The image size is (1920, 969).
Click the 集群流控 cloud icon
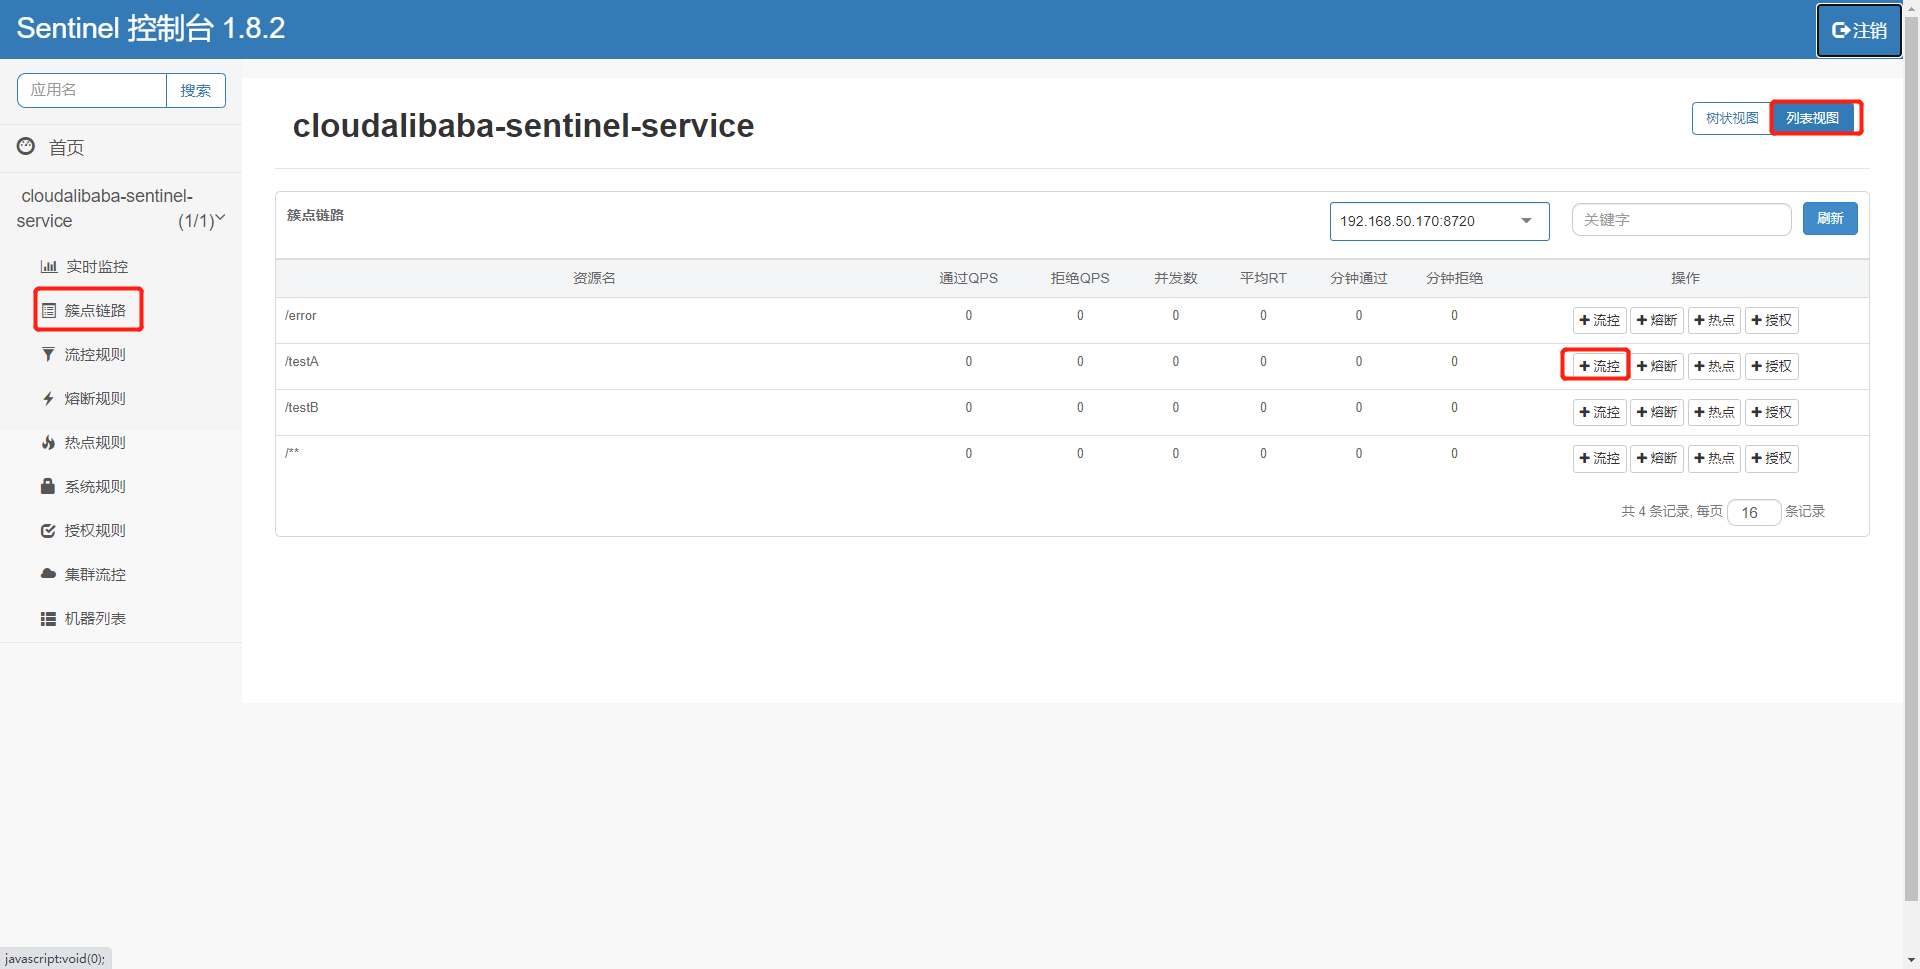[48, 574]
